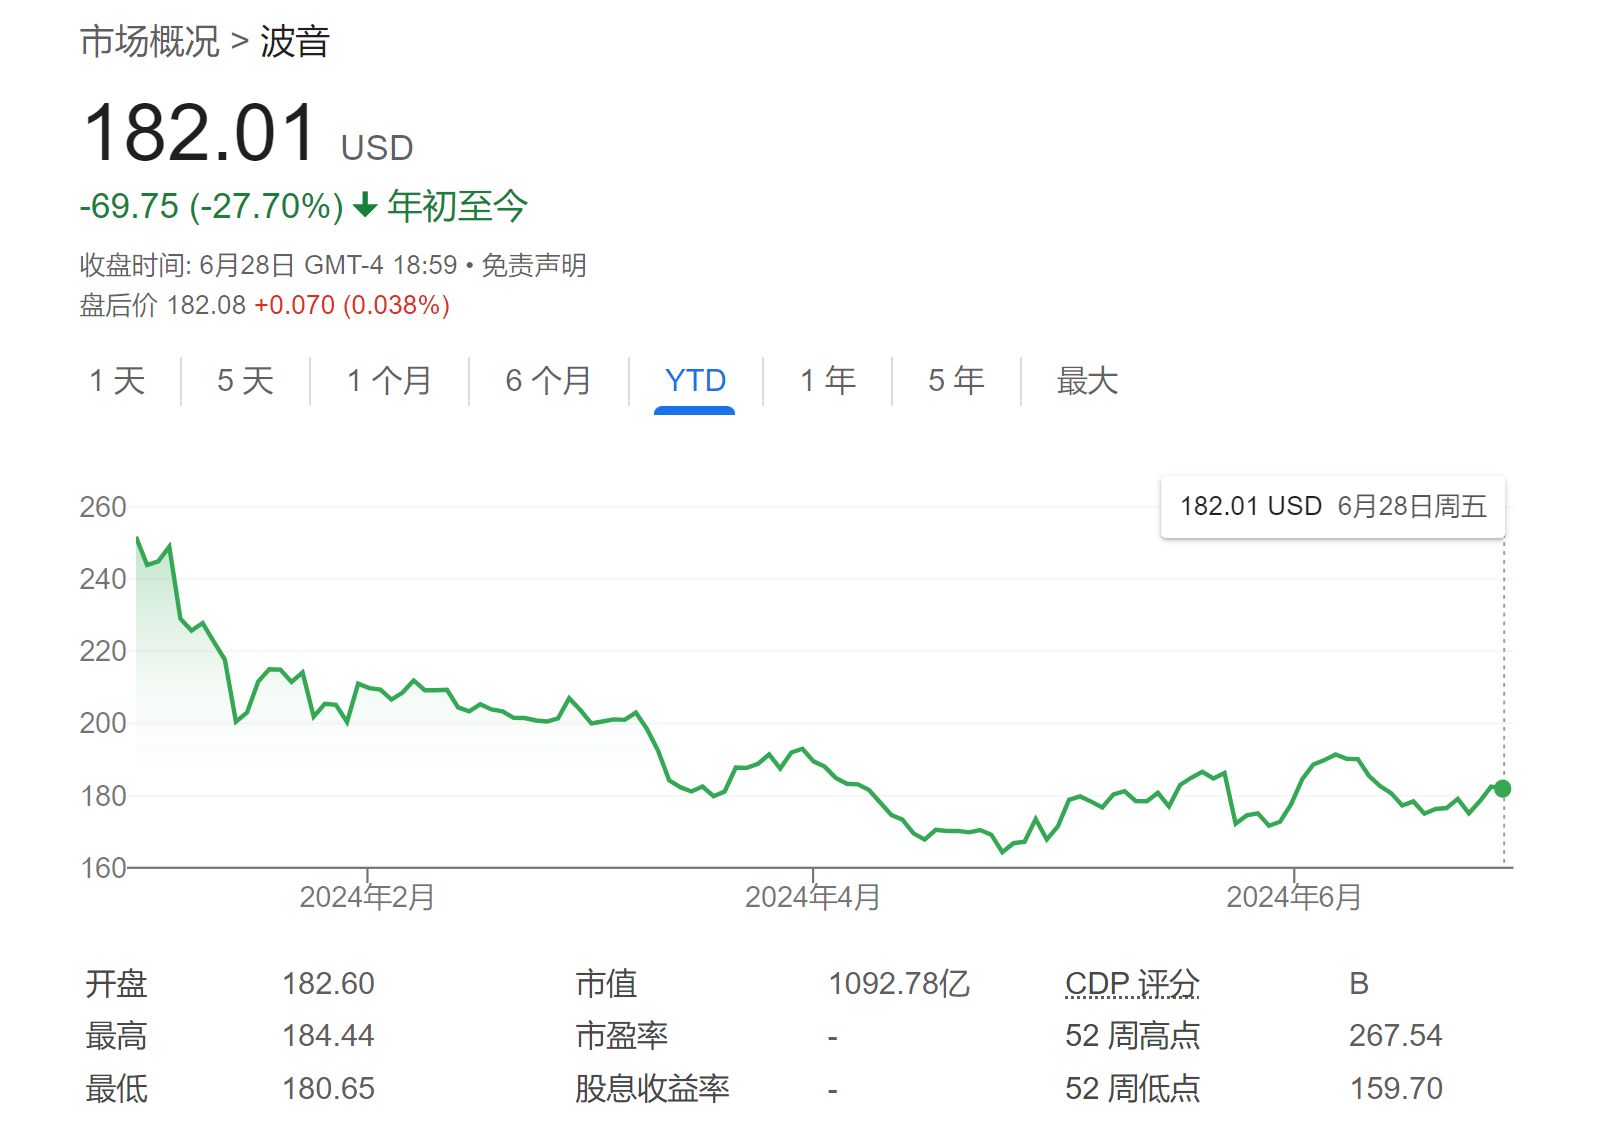Click the 市值 label

pyautogui.click(x=606, y=984)
